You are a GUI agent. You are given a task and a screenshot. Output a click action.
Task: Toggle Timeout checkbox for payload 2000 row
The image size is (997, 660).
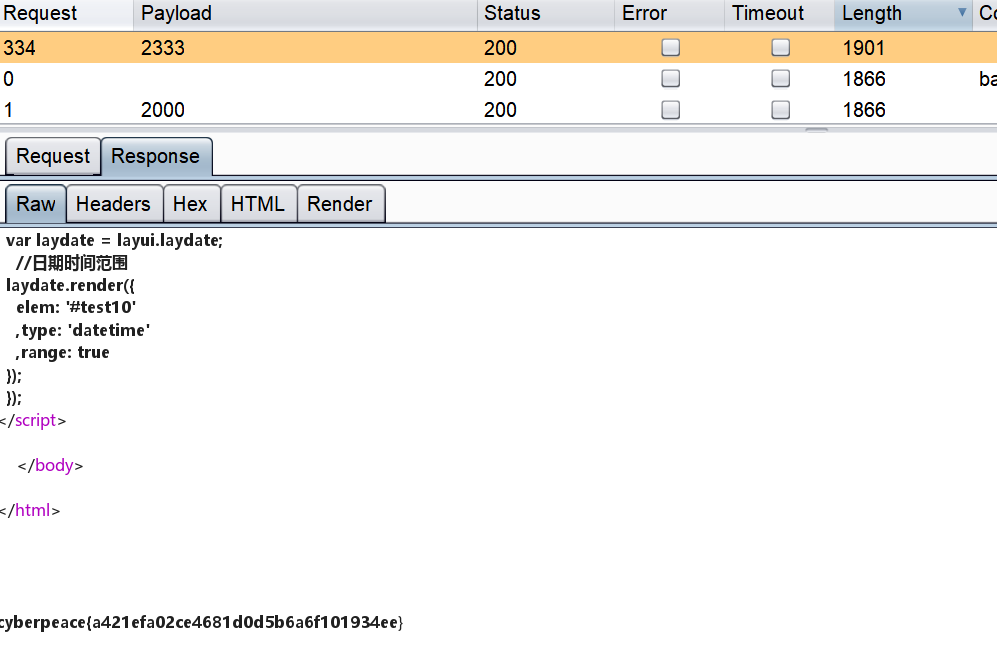tap(780, 110)
